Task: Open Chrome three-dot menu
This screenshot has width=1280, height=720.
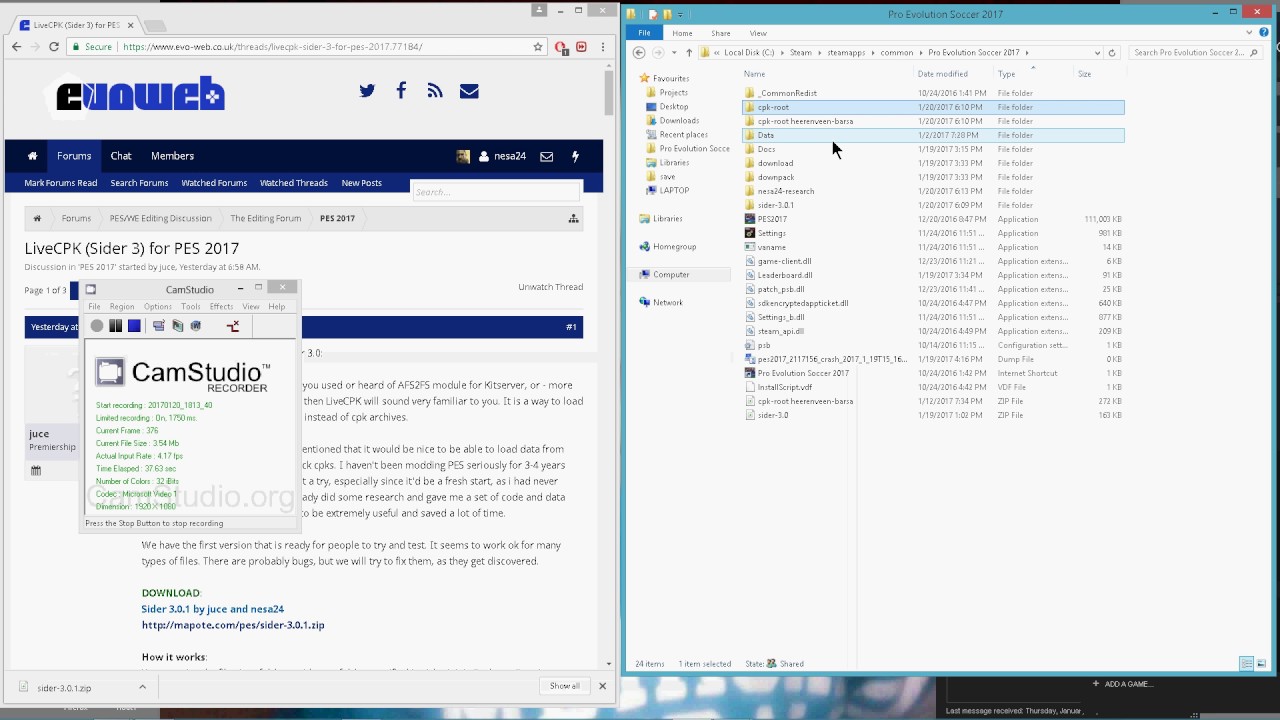Action: tap(603, 47)
